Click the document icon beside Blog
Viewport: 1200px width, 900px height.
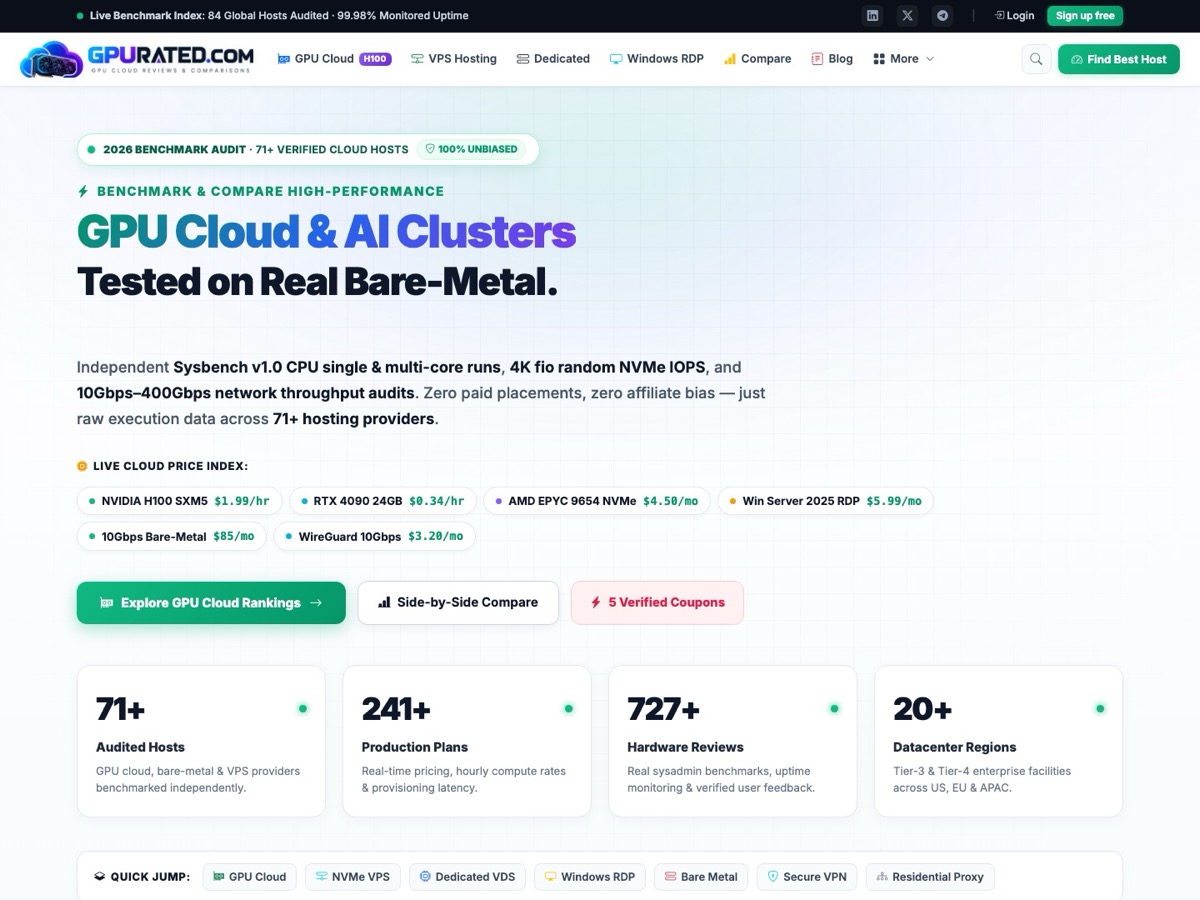click(817, 59)
